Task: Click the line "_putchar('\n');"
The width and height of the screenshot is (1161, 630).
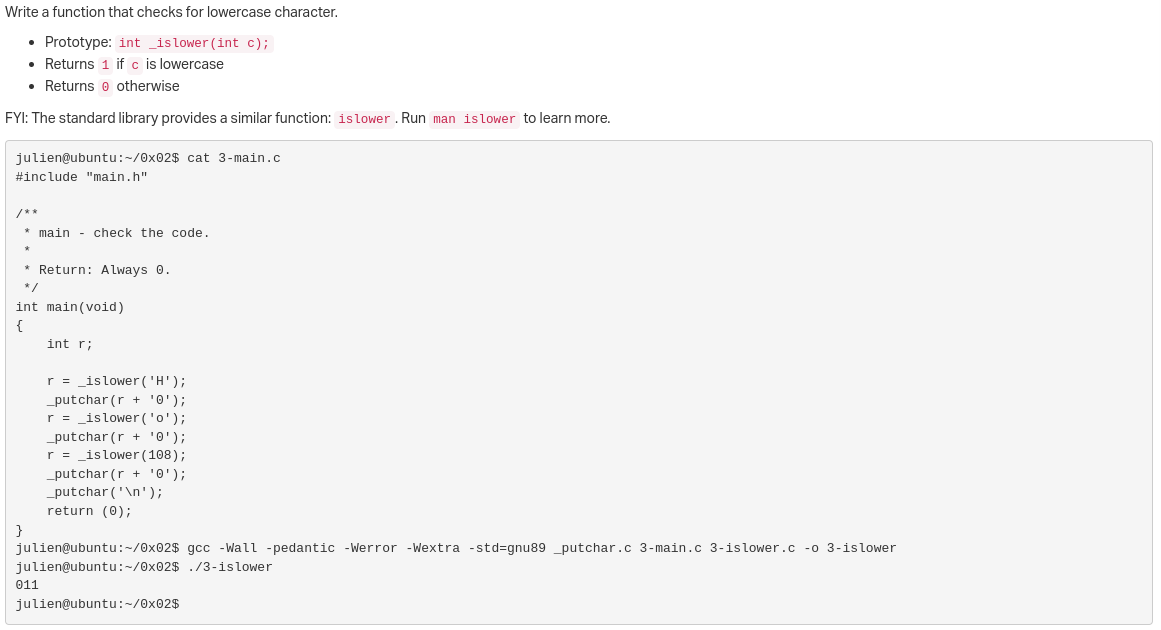Action: [x=104, y=492]
